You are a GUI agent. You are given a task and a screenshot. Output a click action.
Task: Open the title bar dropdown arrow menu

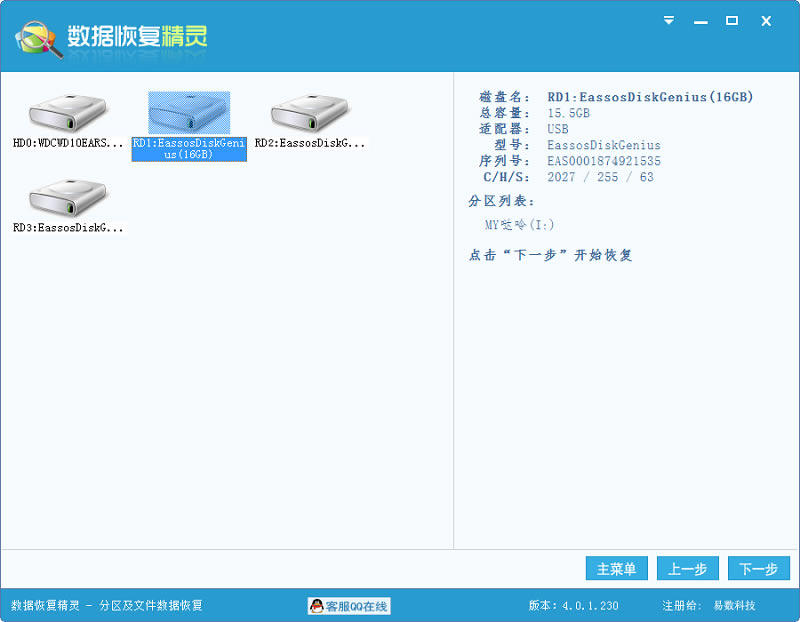tap(669, 20)
